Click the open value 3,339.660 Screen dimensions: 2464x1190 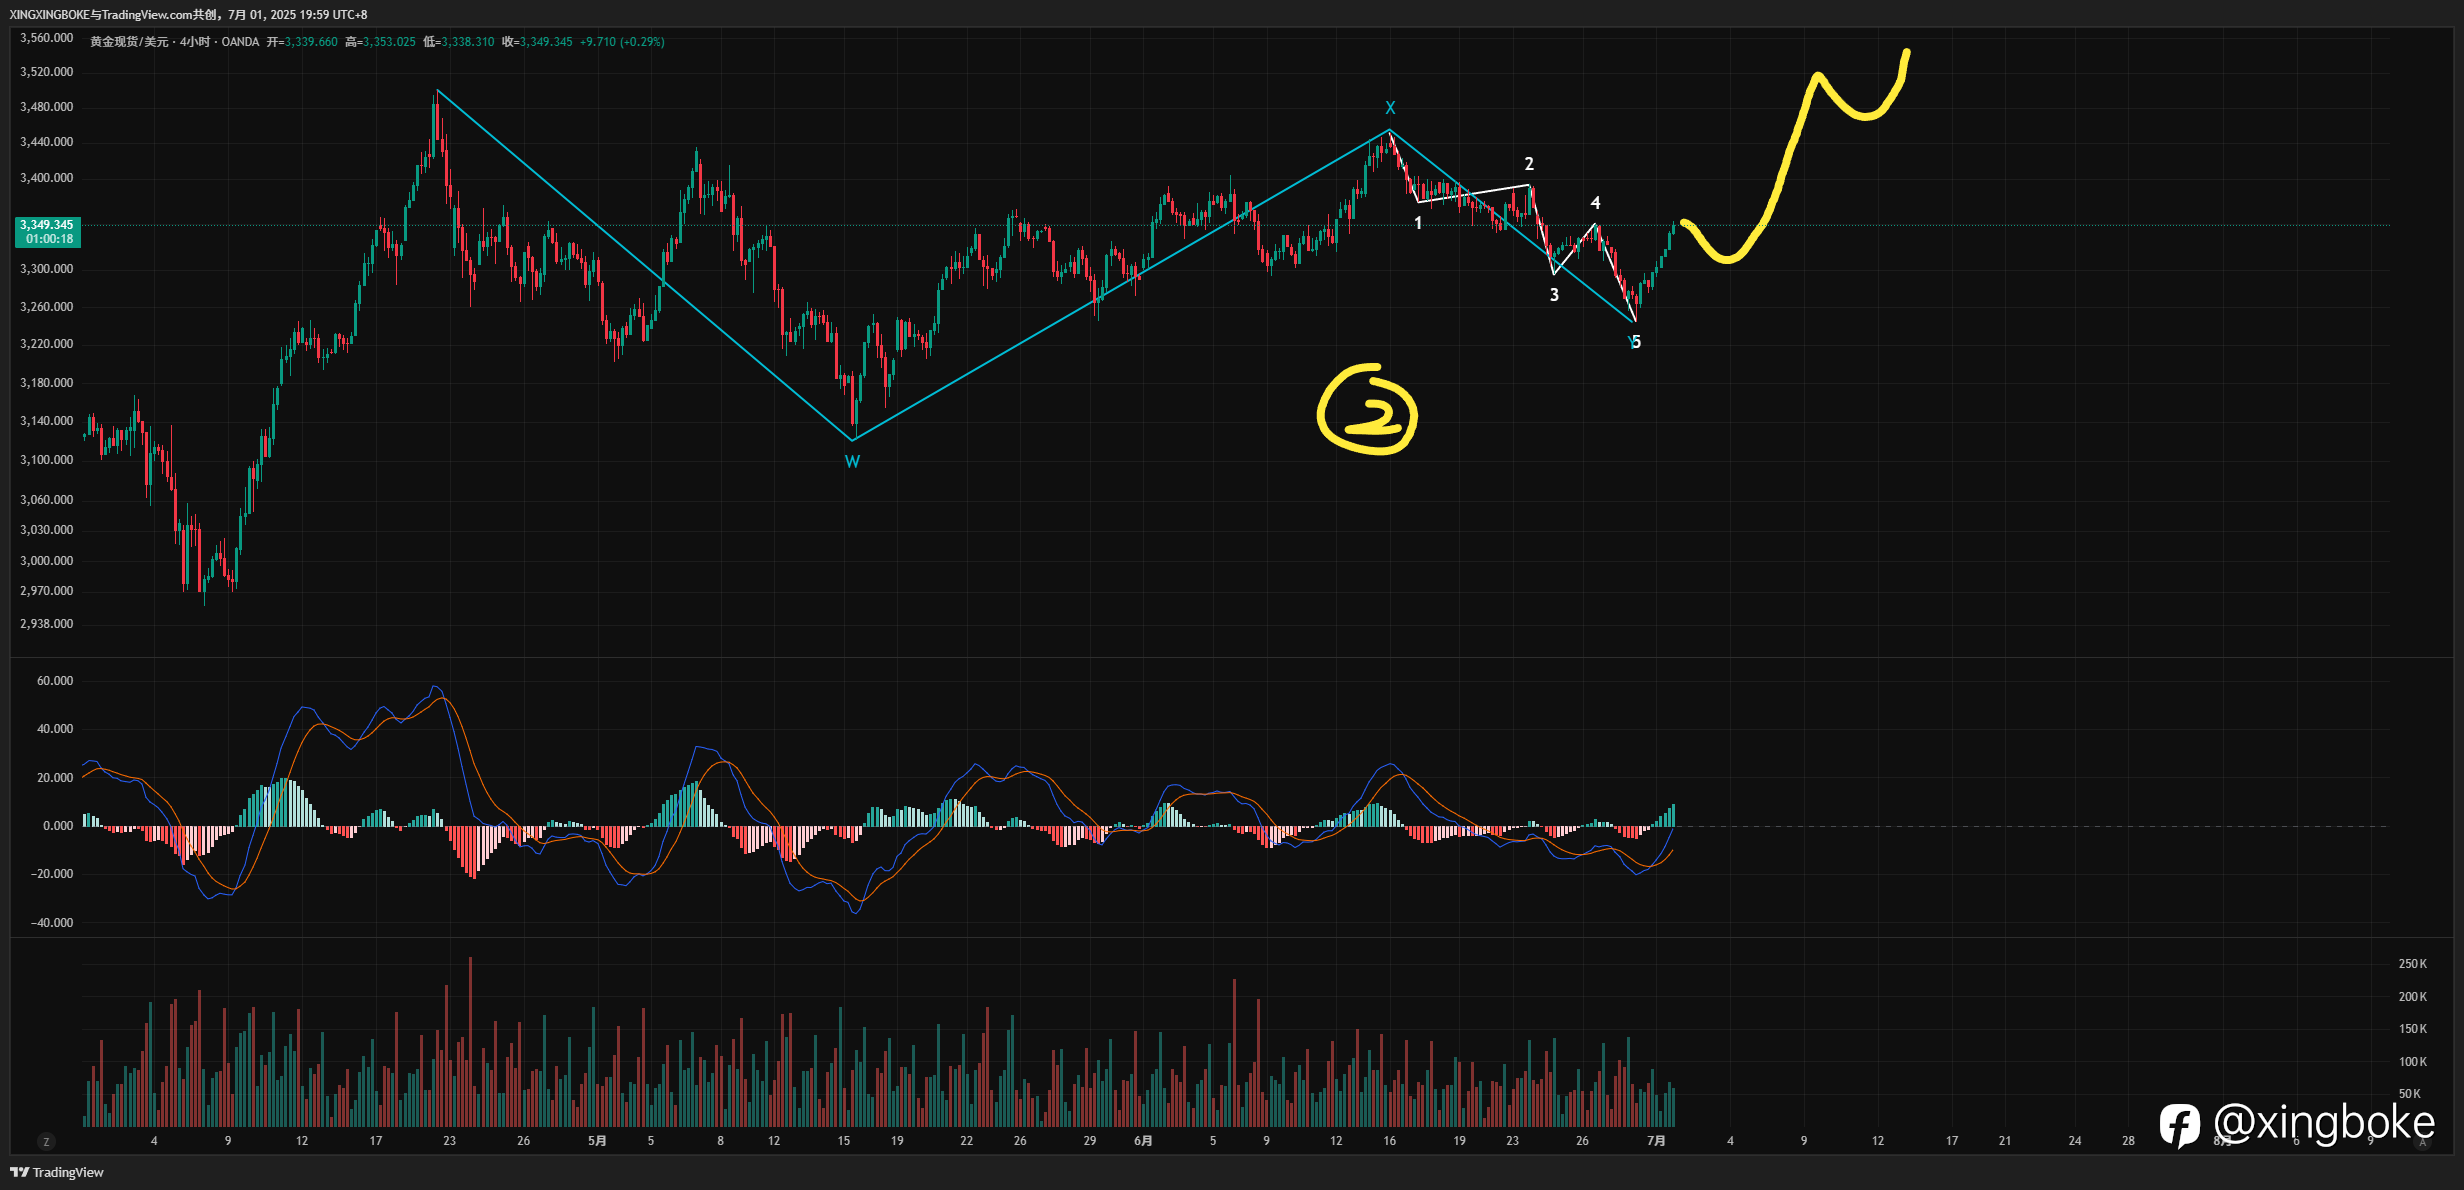coord(311,42)
